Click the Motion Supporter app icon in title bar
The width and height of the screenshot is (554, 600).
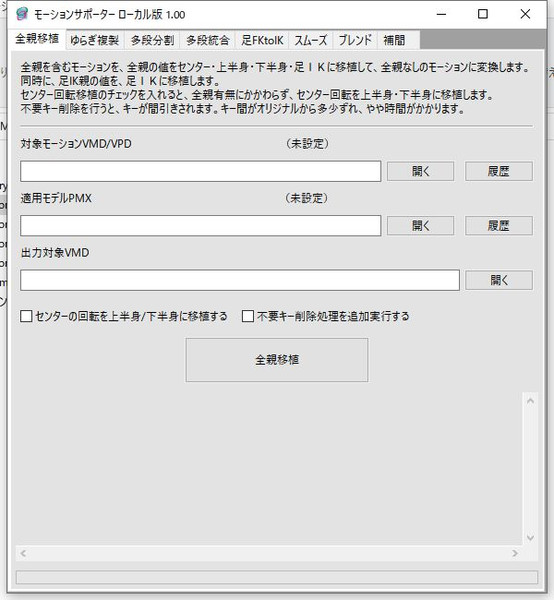click(22, 14)
